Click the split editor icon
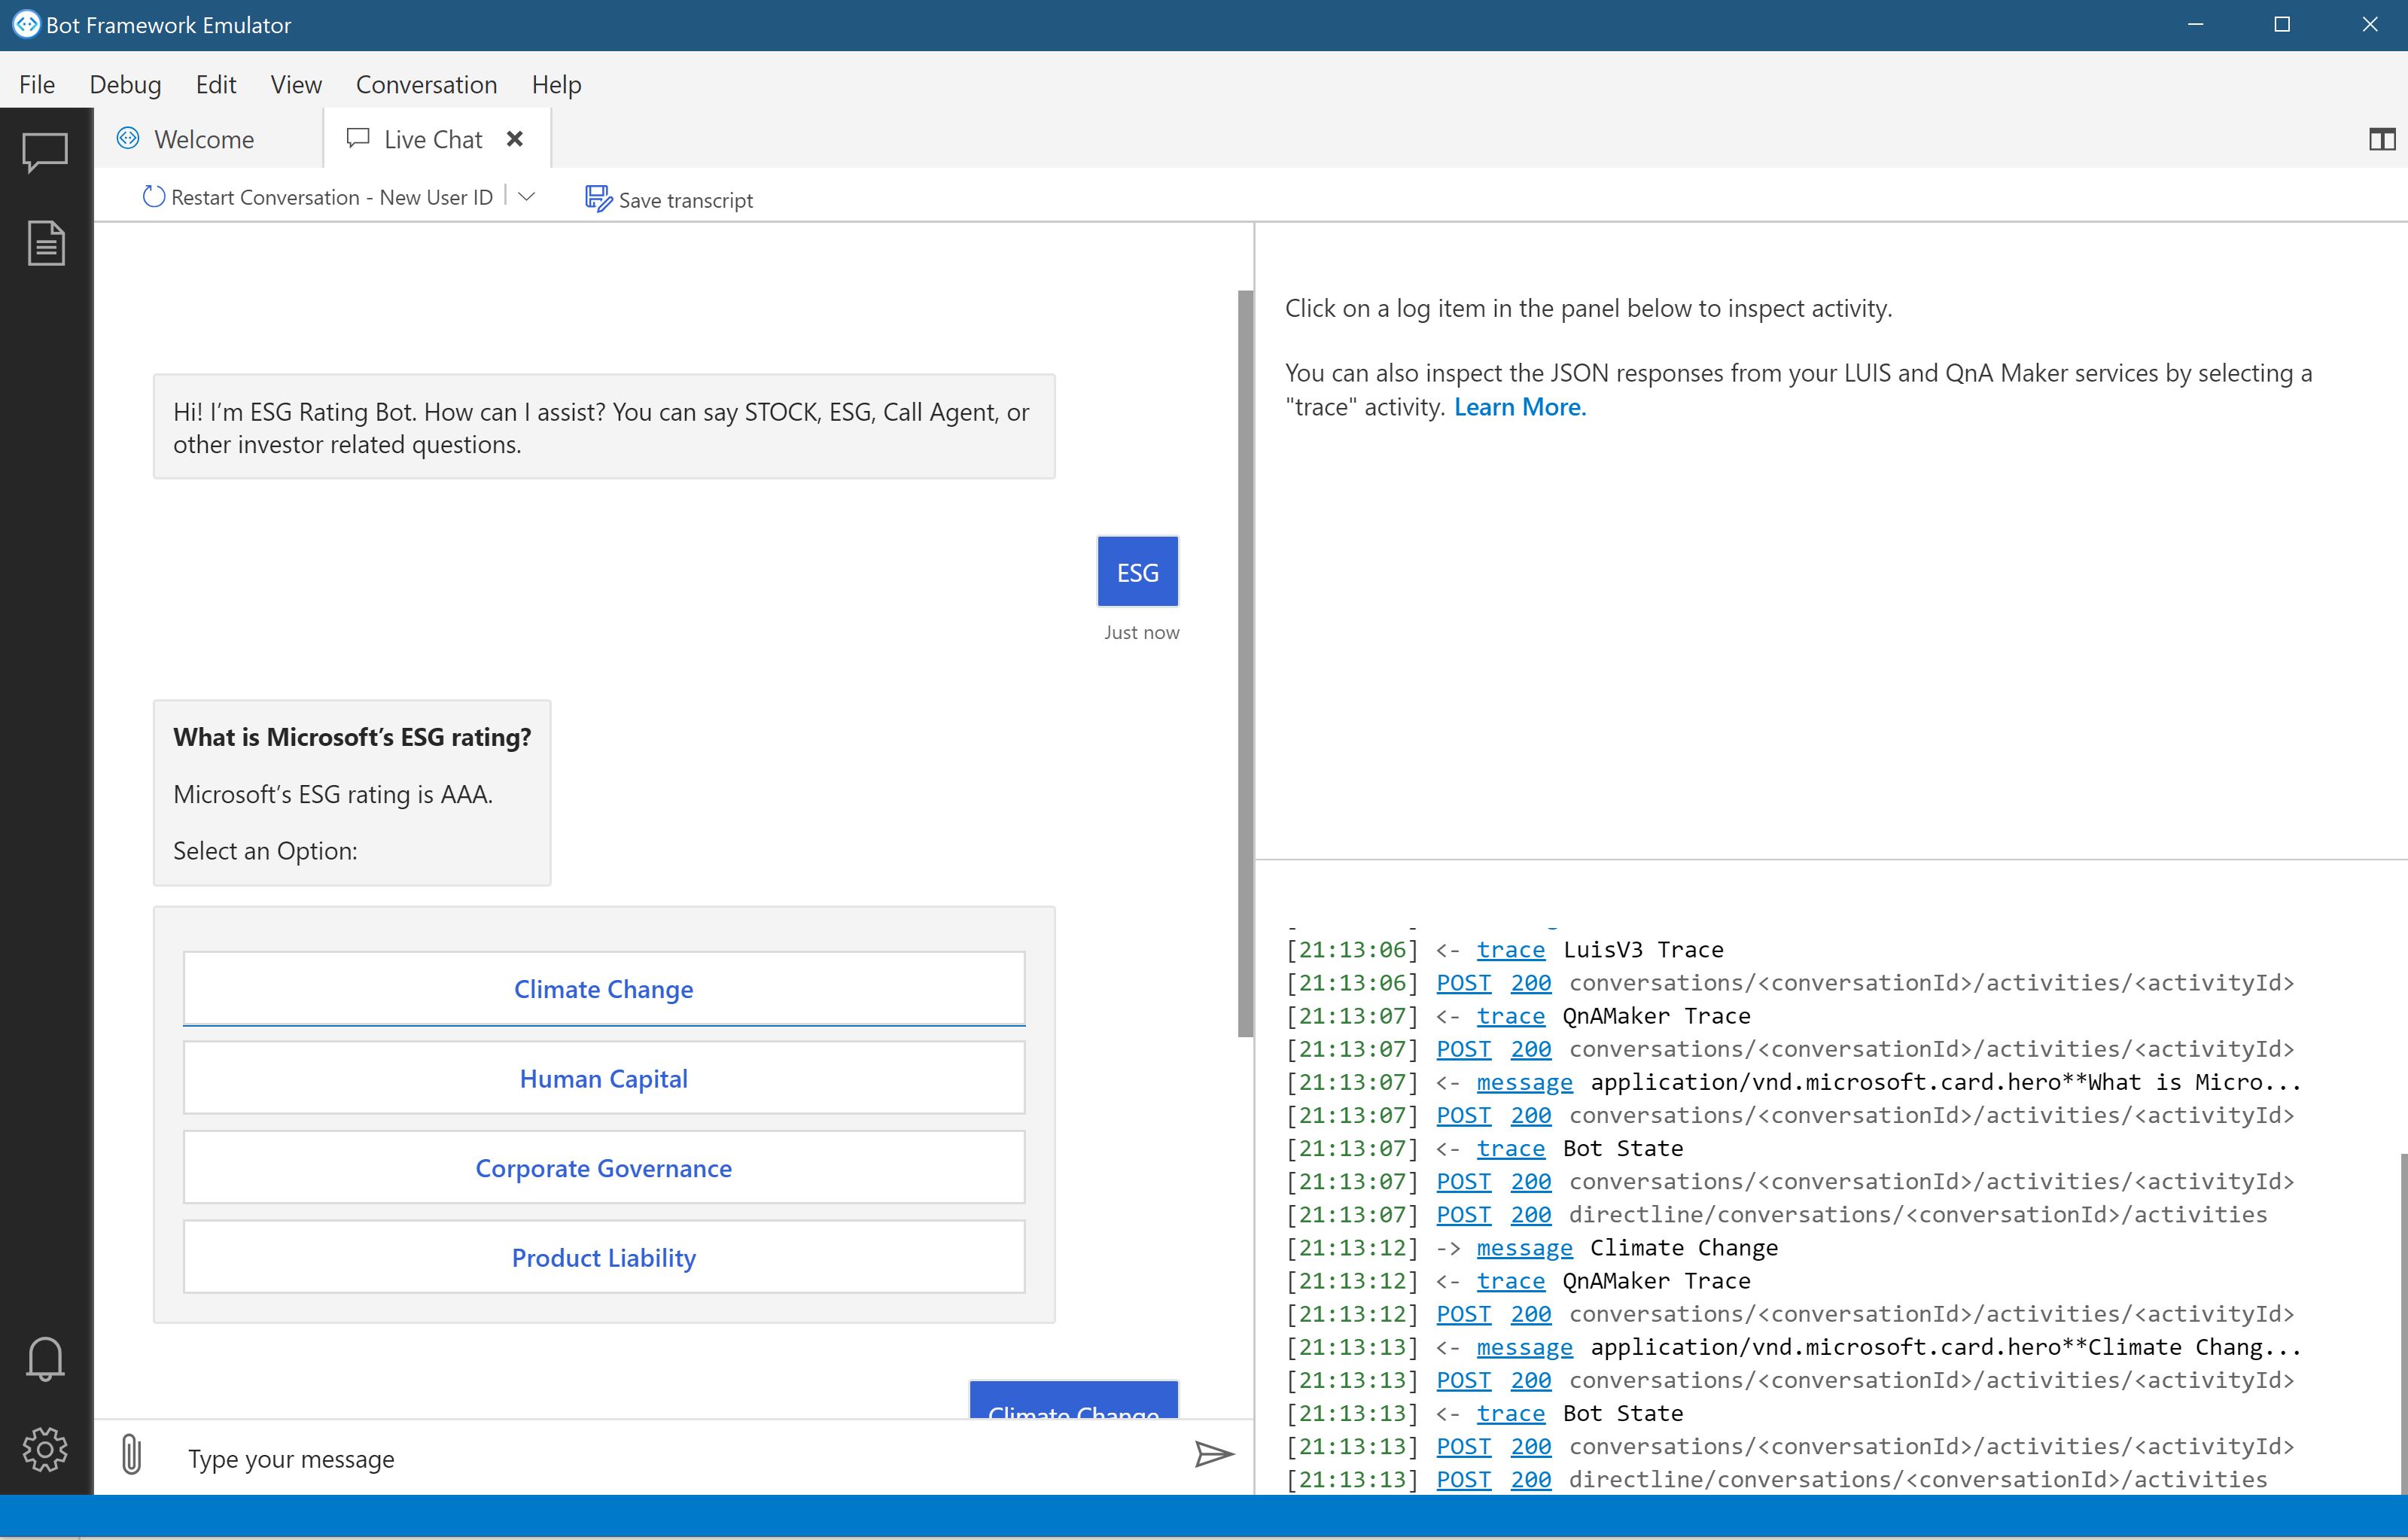The width and height of the screenshot is (2408, 1540). (2382, 140)
